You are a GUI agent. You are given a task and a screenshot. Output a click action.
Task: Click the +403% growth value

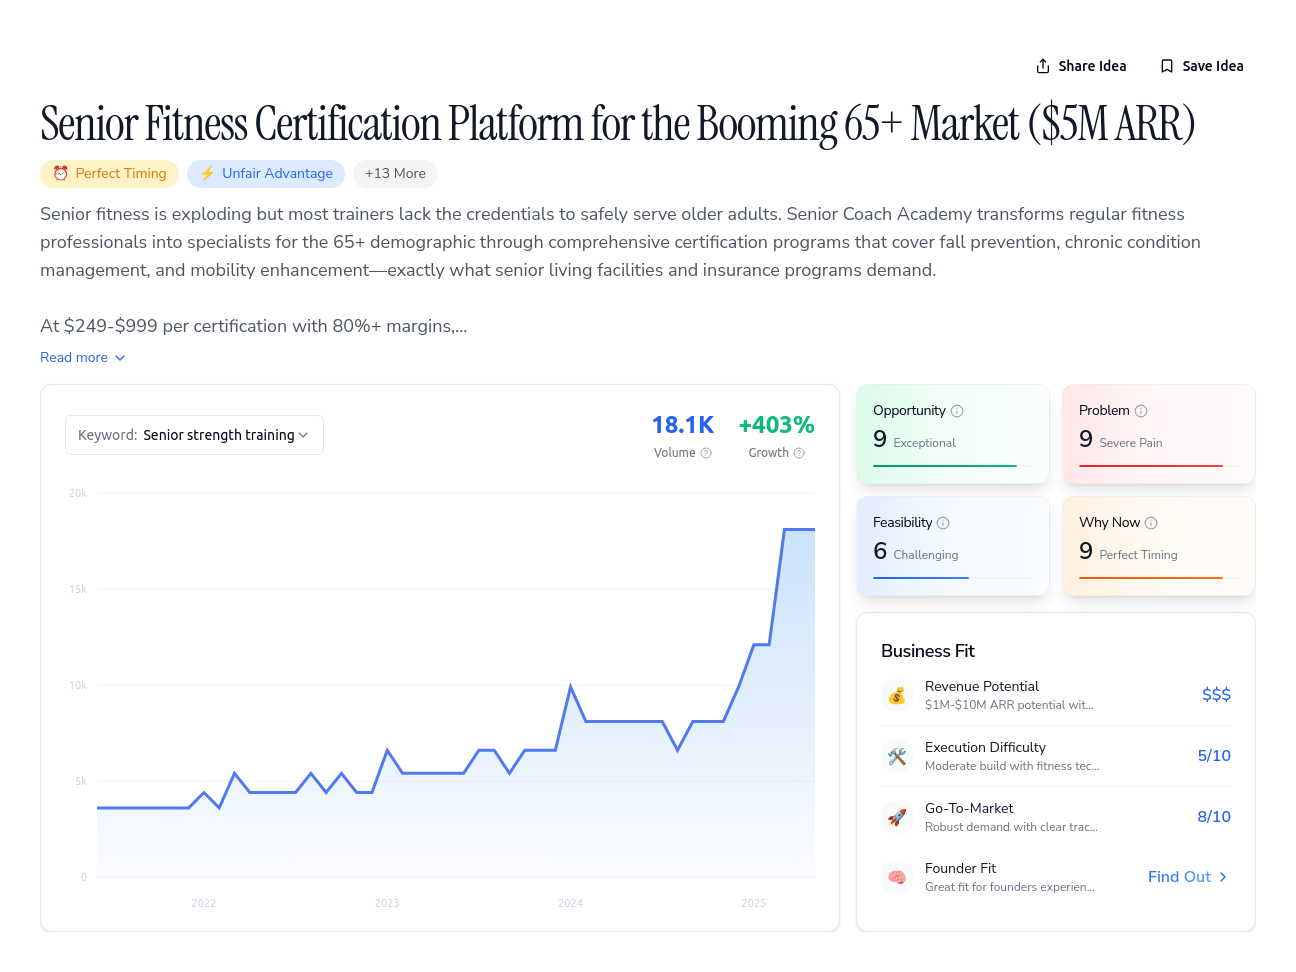pos(776,425)
